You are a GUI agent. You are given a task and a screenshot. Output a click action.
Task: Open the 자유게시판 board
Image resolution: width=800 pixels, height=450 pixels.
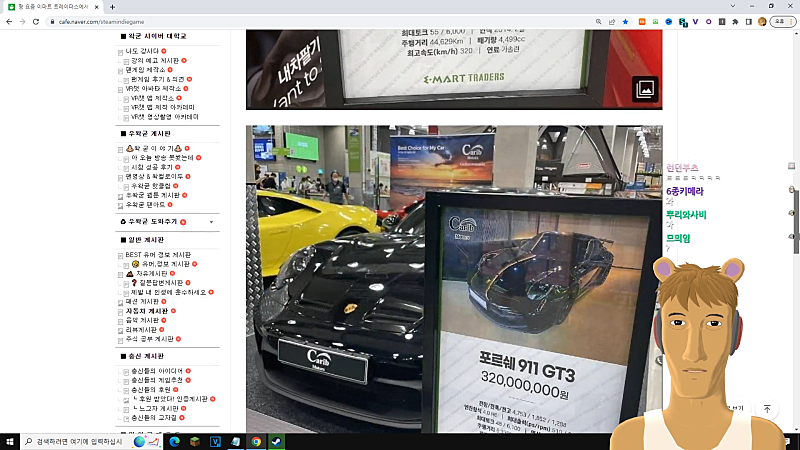click(152, 273)
